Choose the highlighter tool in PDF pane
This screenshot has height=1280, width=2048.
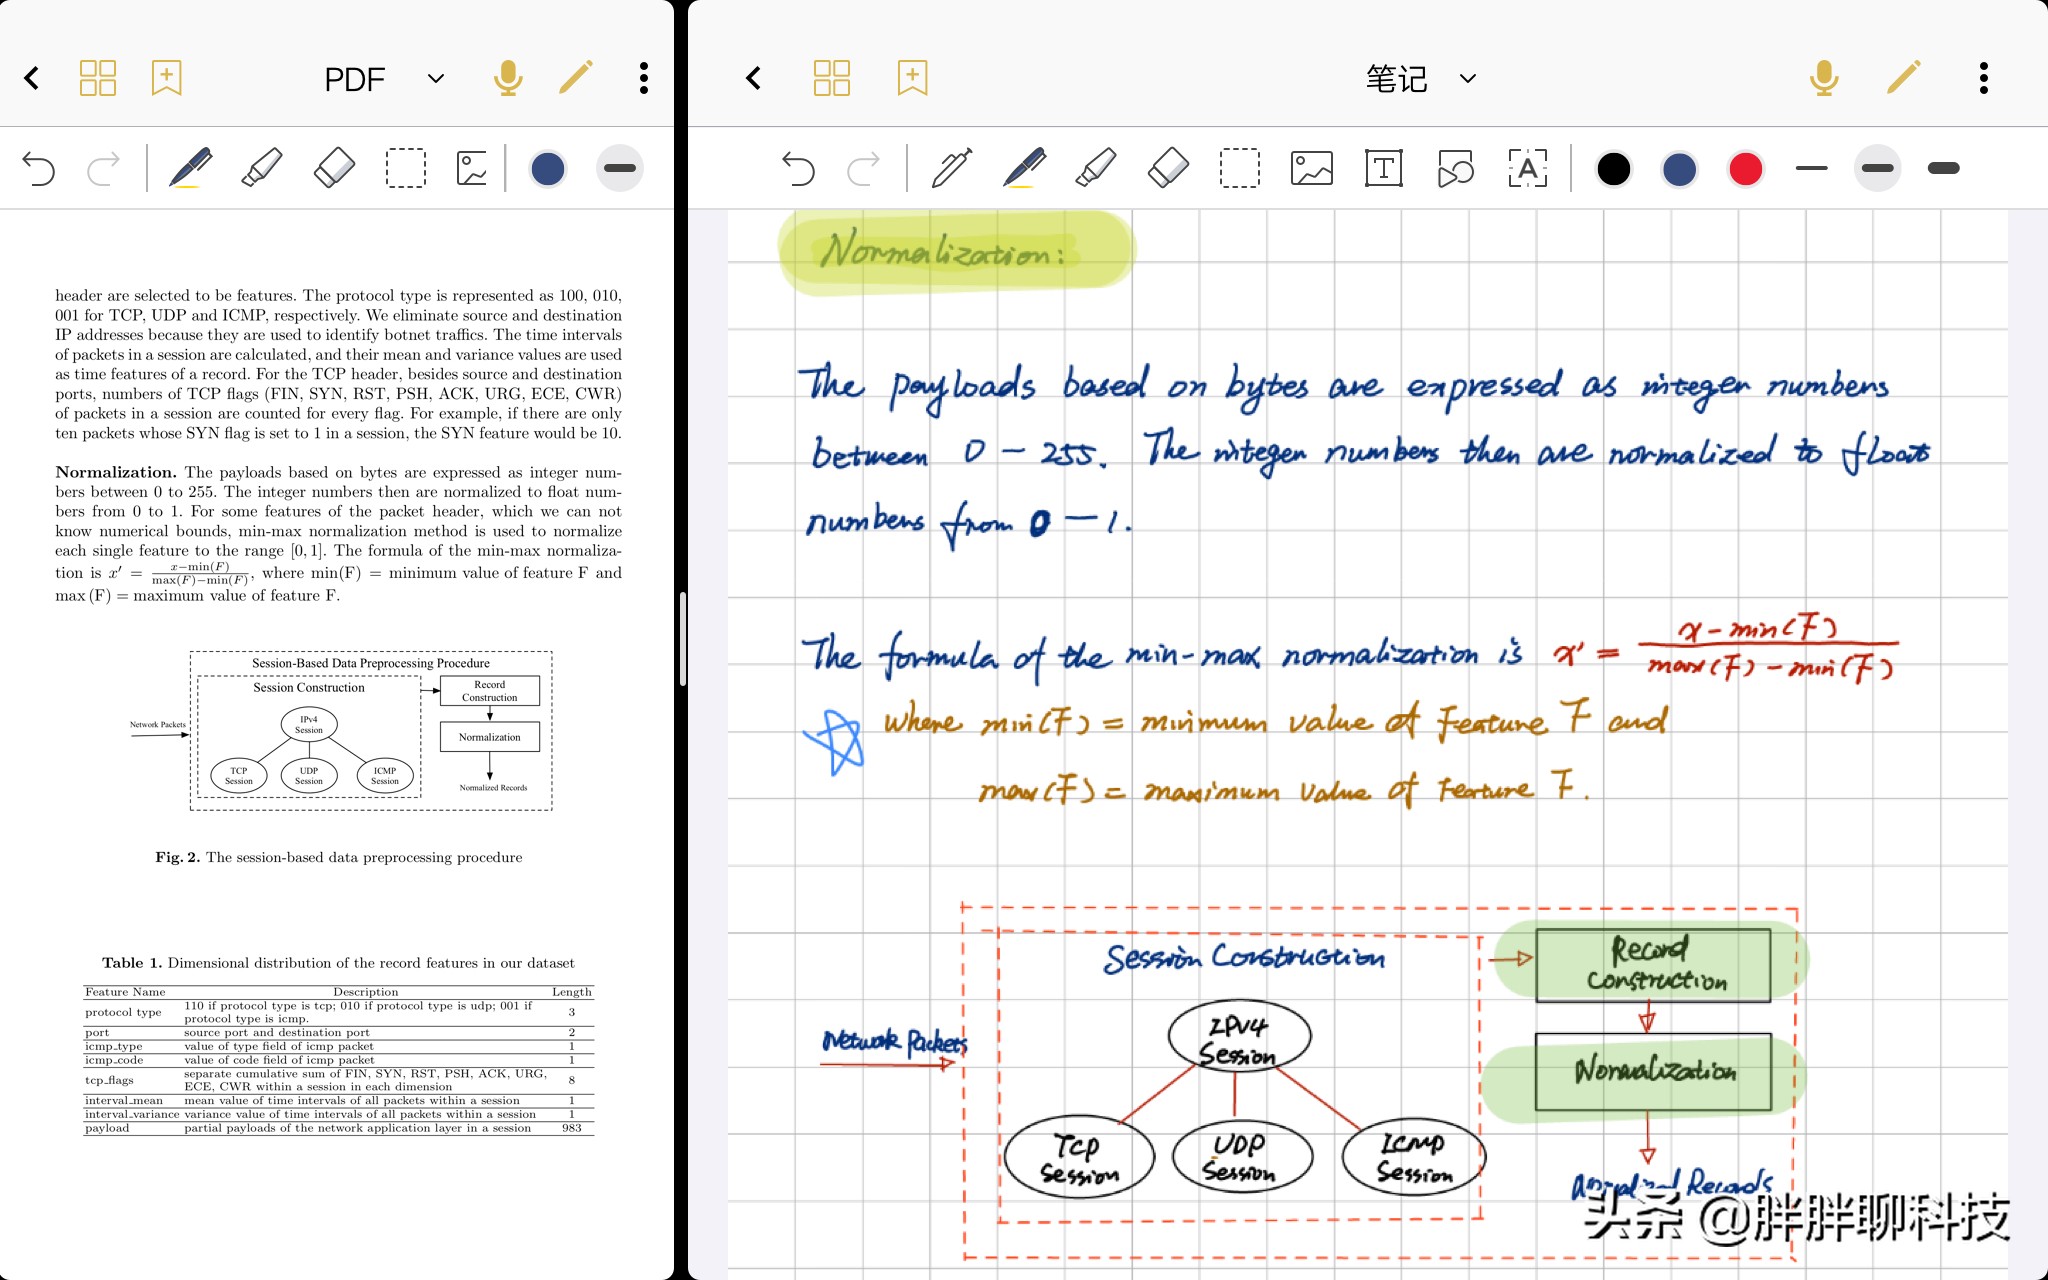click(262, 168)
